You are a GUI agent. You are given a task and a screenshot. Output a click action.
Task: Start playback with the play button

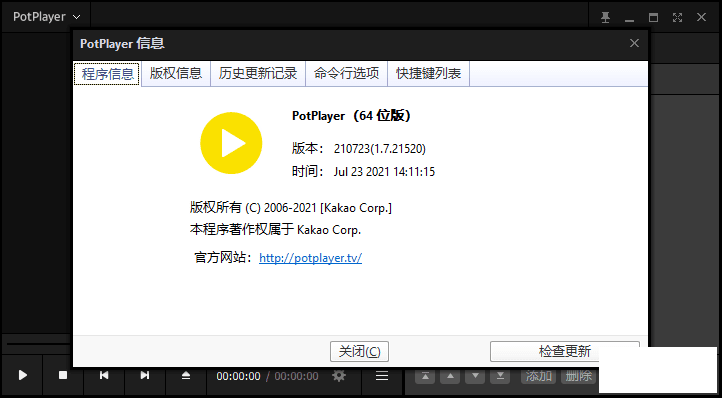23,375
